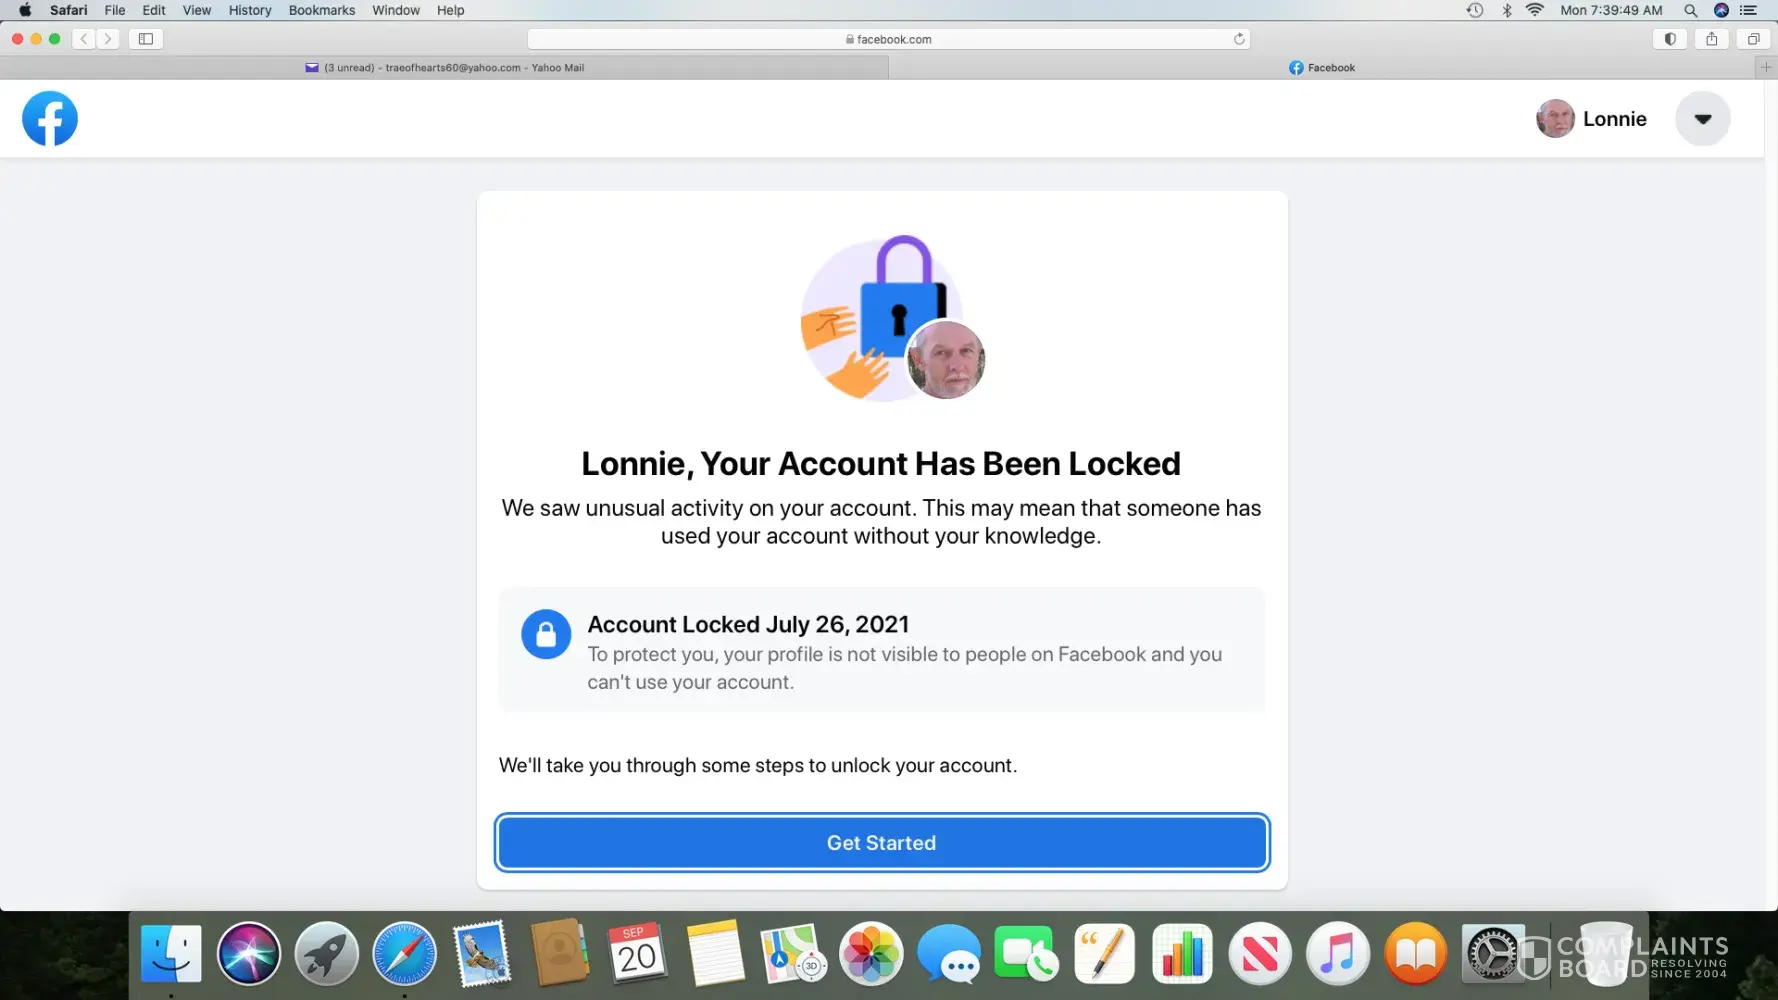Open the Music app in dock
1778x1000 pixels.
pos(1337,955)
